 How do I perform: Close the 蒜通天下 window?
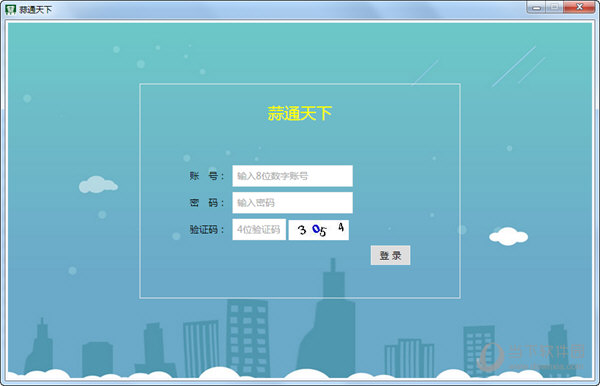pos(579,7)
